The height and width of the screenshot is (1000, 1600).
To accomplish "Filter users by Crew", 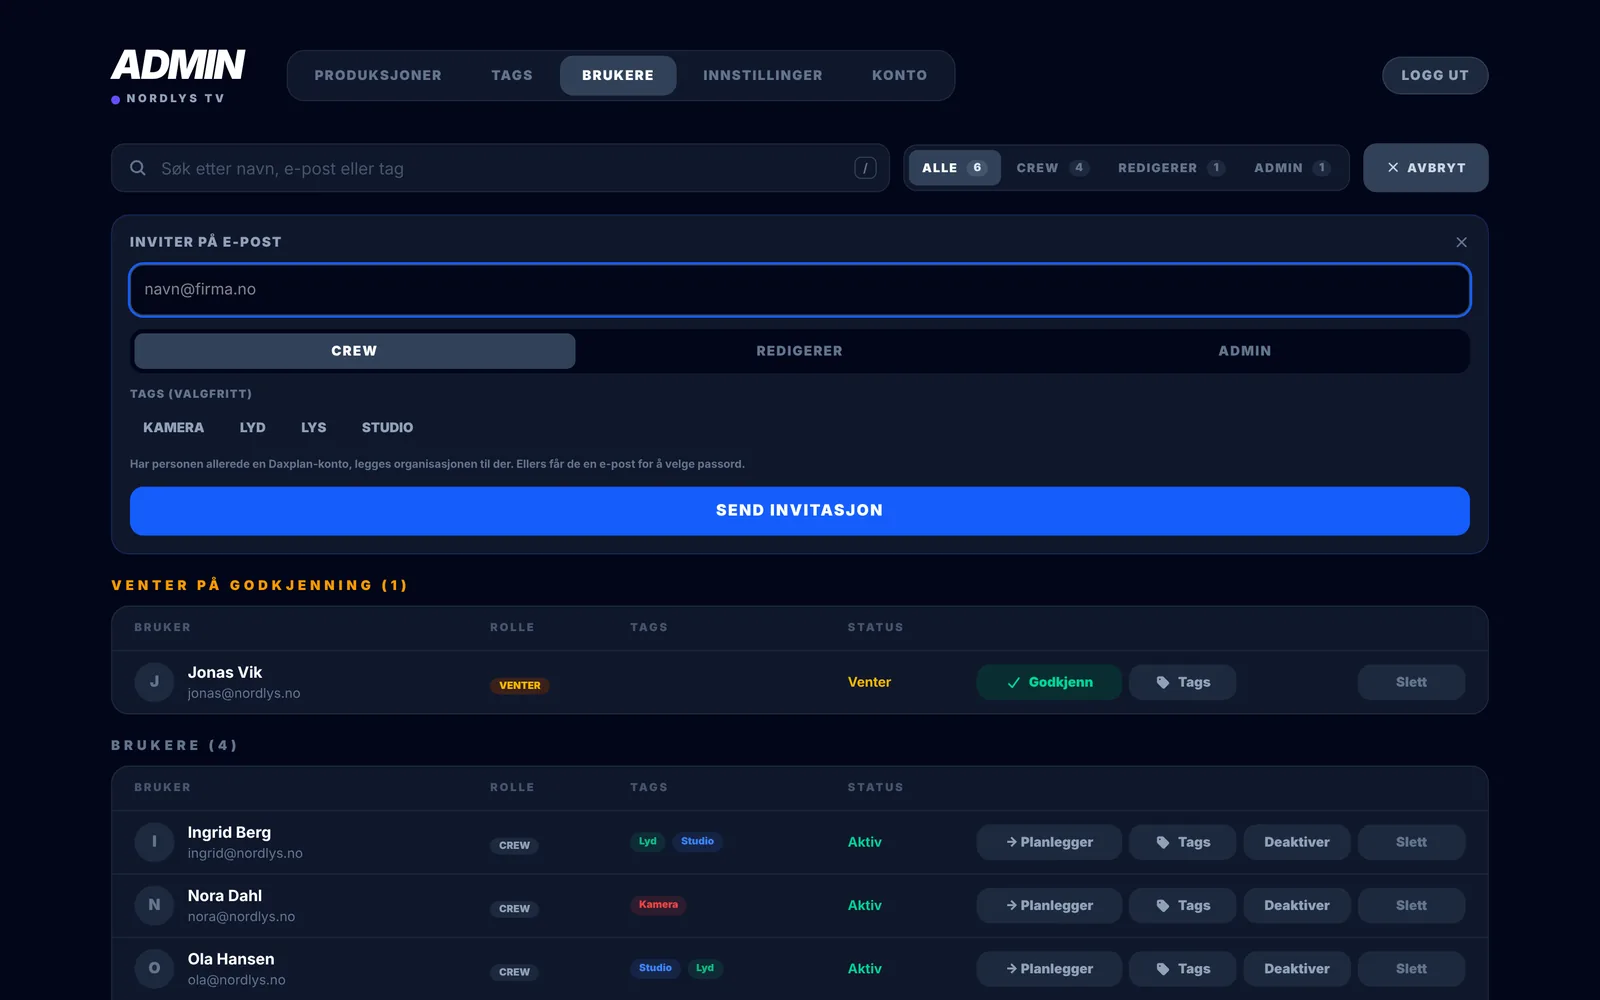I will (1052, 168).
